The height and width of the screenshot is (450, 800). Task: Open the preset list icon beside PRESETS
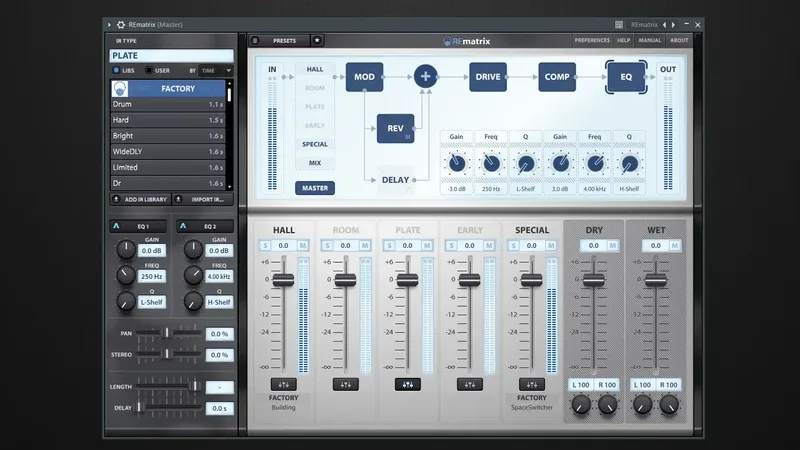pos(256,40)
